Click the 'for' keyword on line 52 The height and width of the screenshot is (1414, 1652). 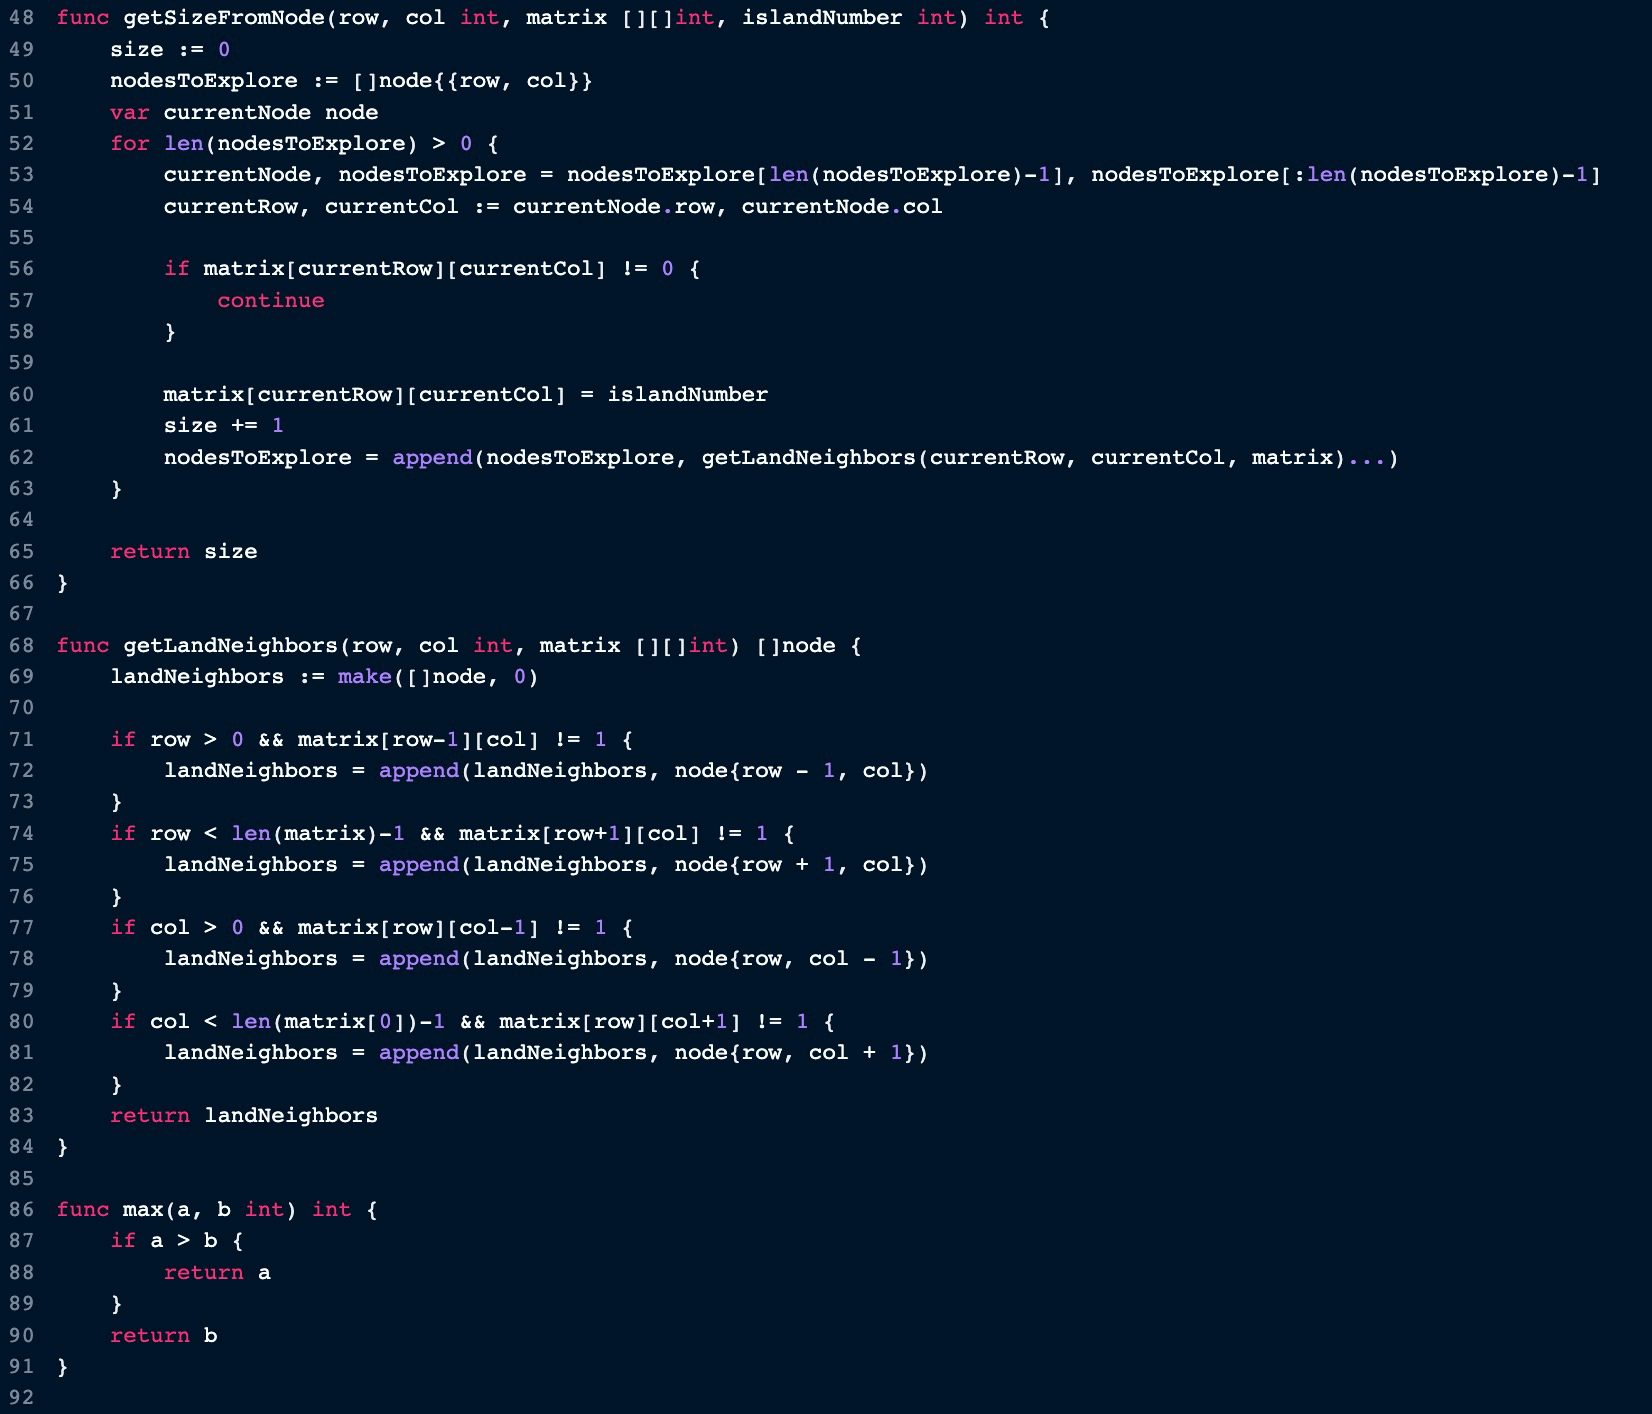pyautogui.click(x=129, y=143)
